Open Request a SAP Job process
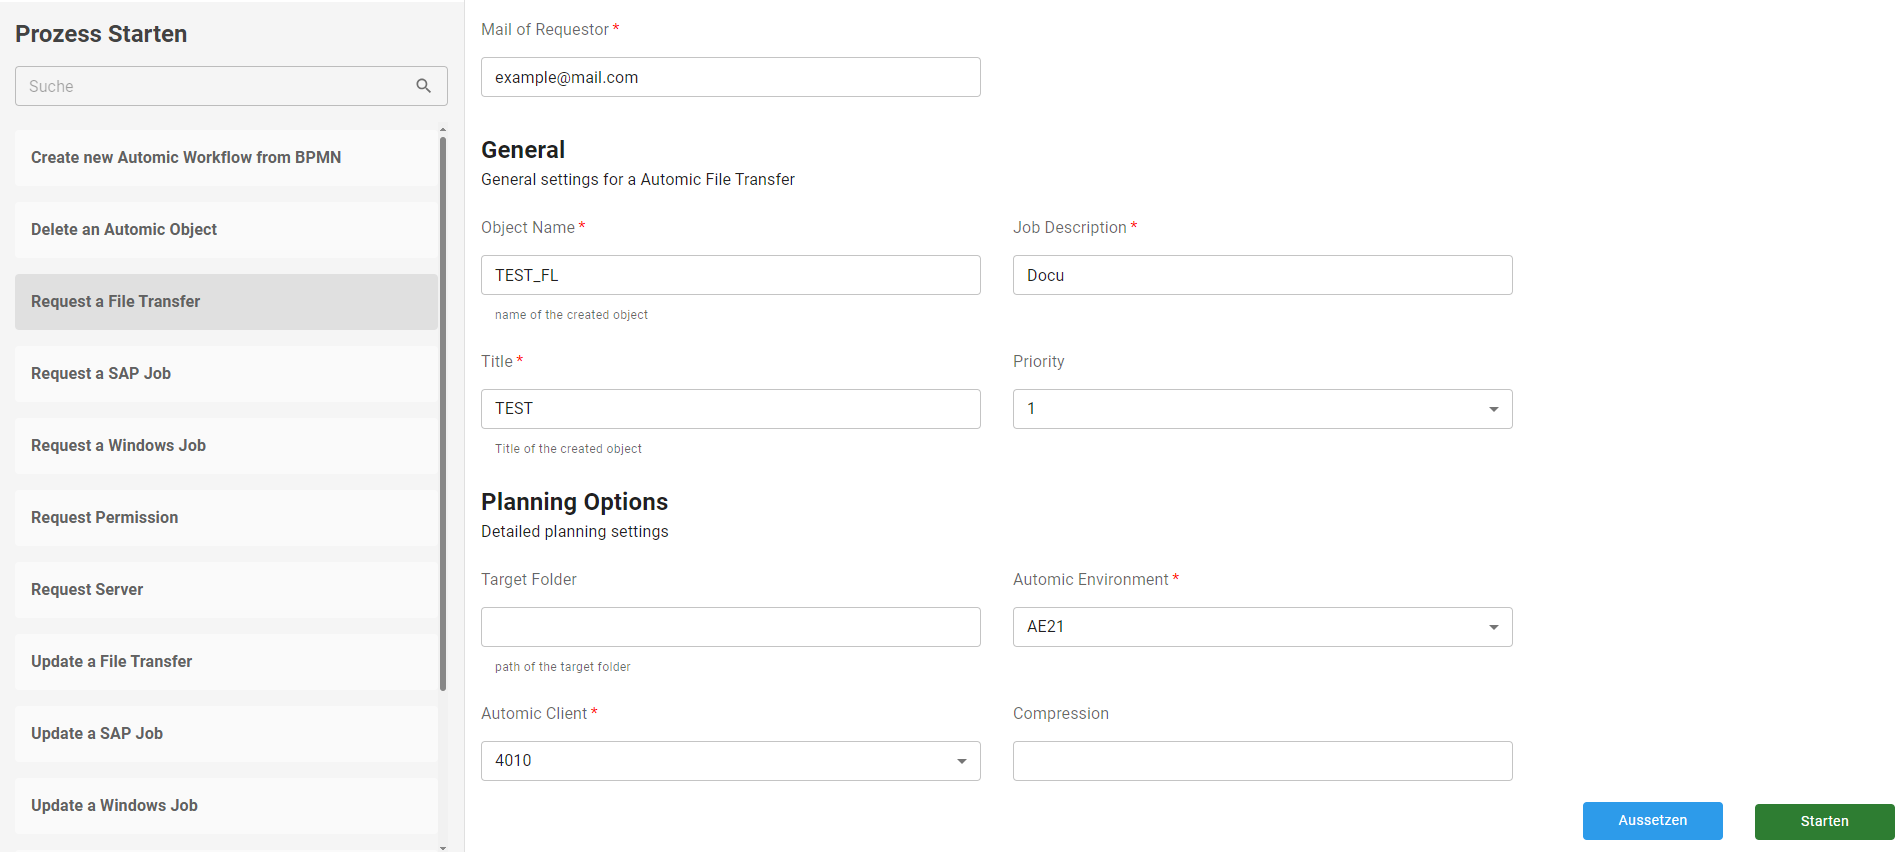Screen dimensions: 1900x852 226,374
